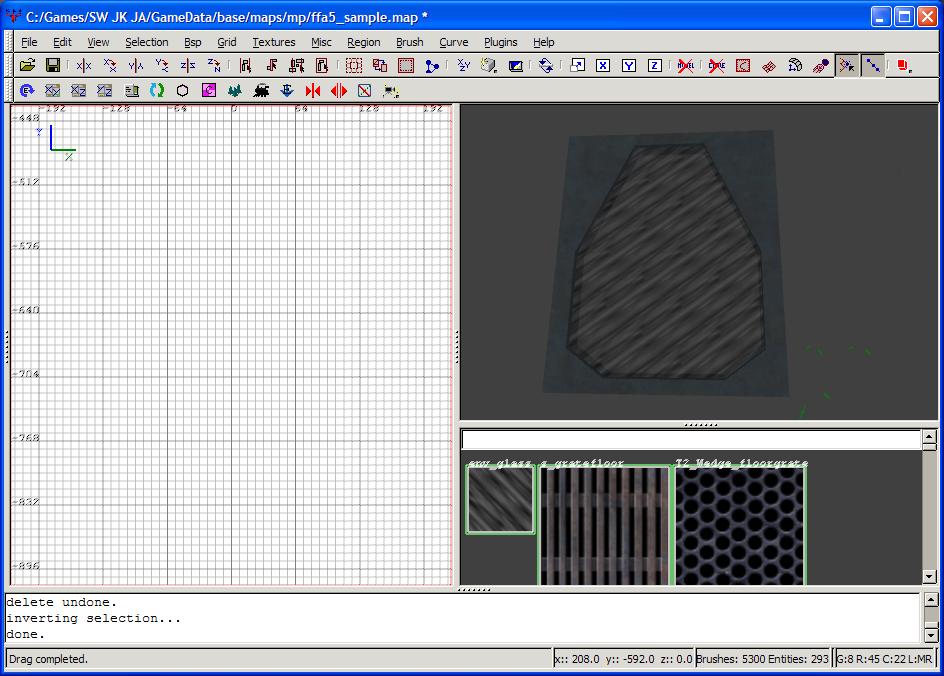Click the purple comet-shaped icon
This screenshot has height=676, width=944.
point(821,65)
